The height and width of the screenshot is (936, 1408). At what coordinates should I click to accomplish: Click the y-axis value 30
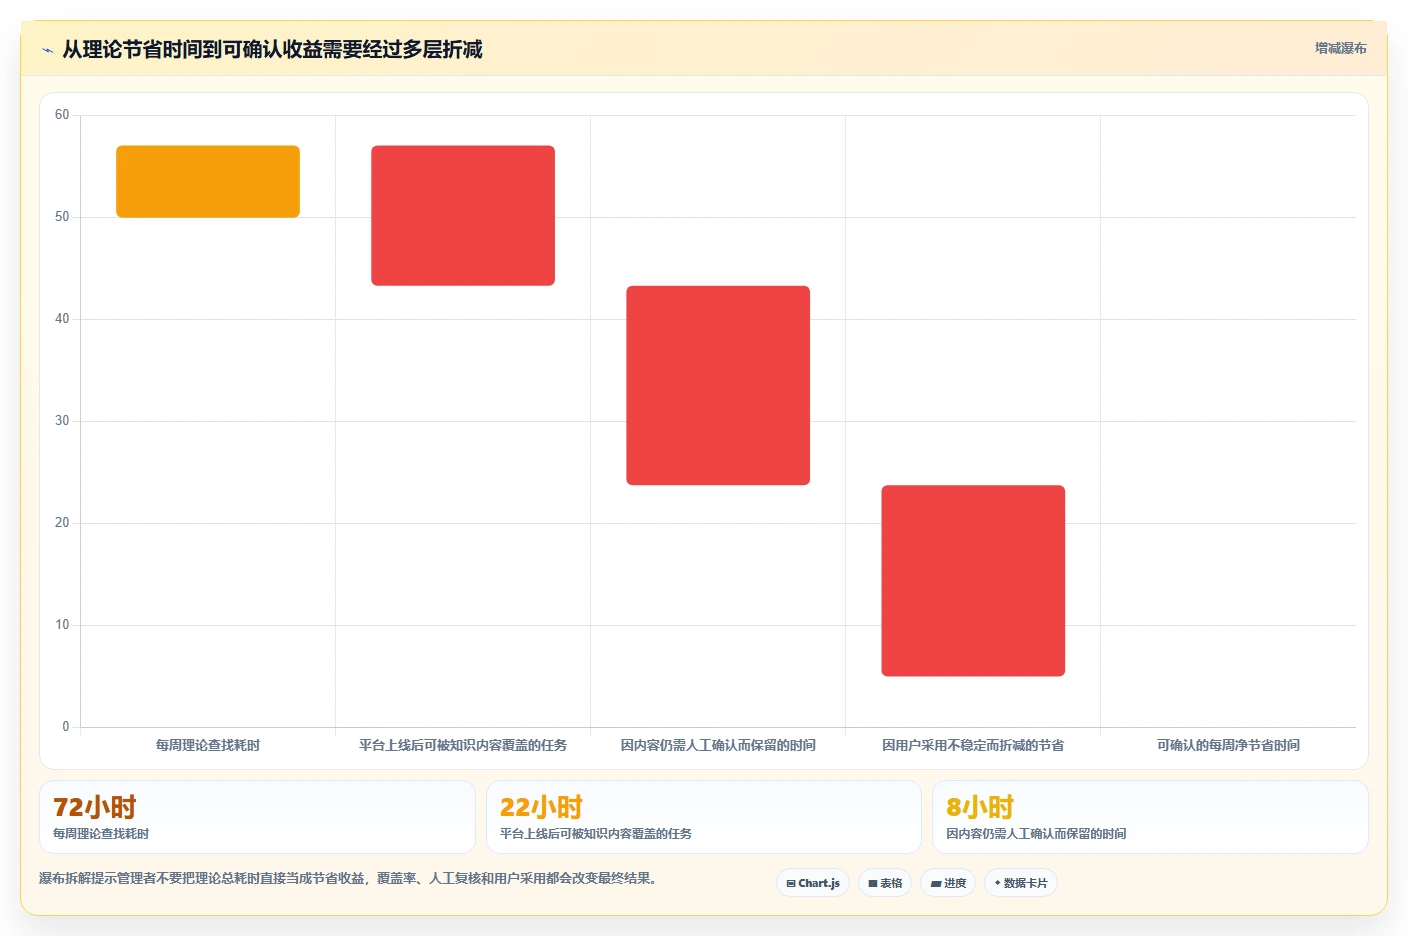(62, 421)
